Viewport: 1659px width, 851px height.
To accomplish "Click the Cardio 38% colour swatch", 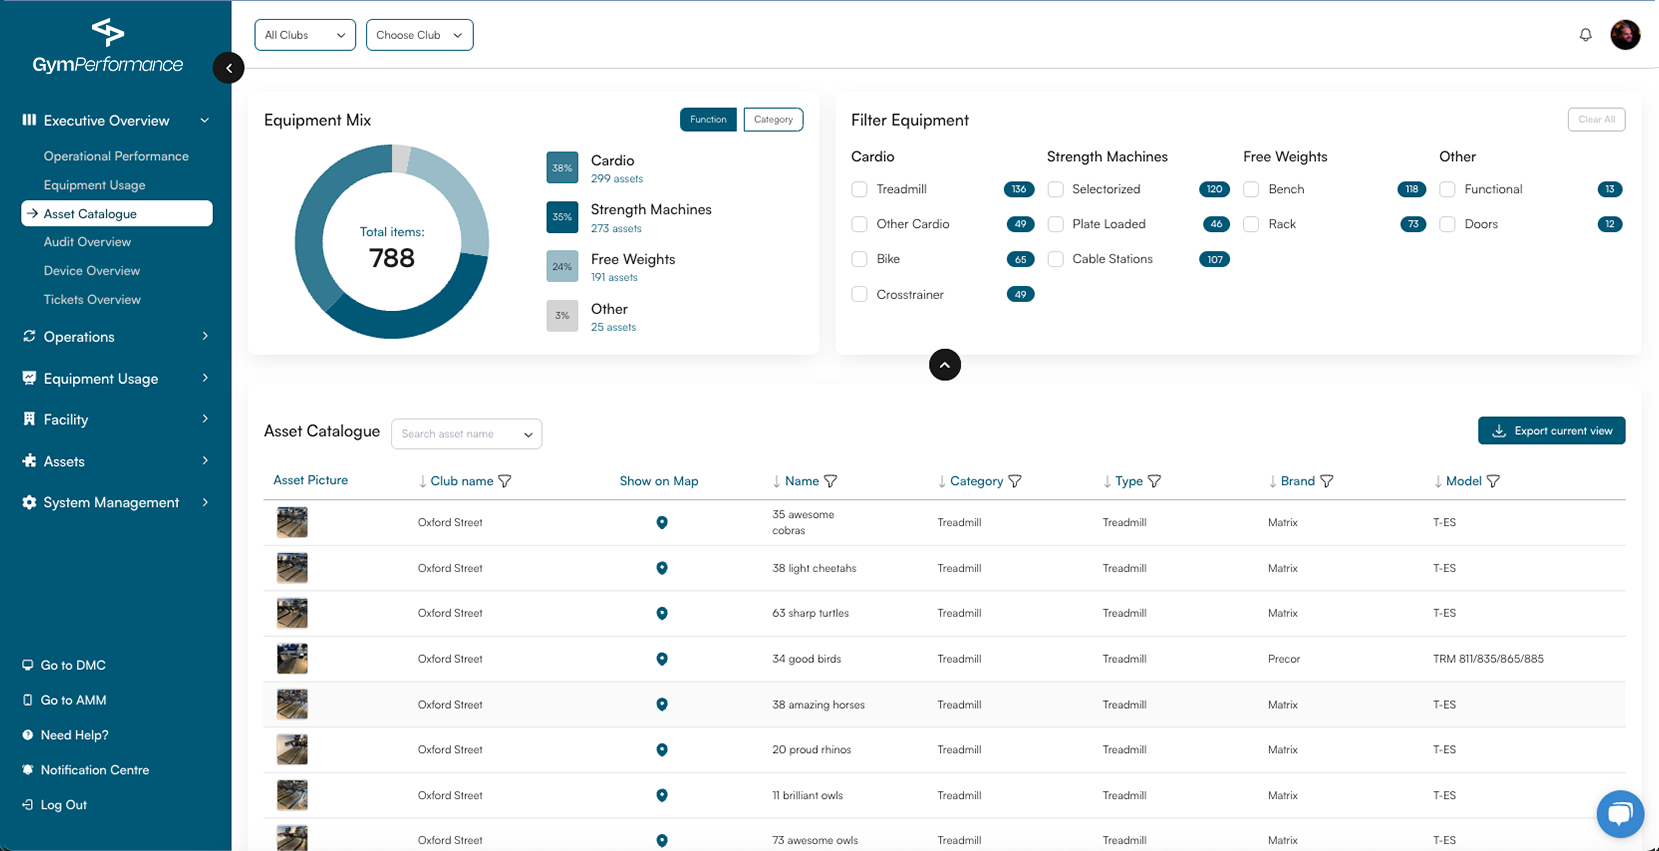I will 562,168.
